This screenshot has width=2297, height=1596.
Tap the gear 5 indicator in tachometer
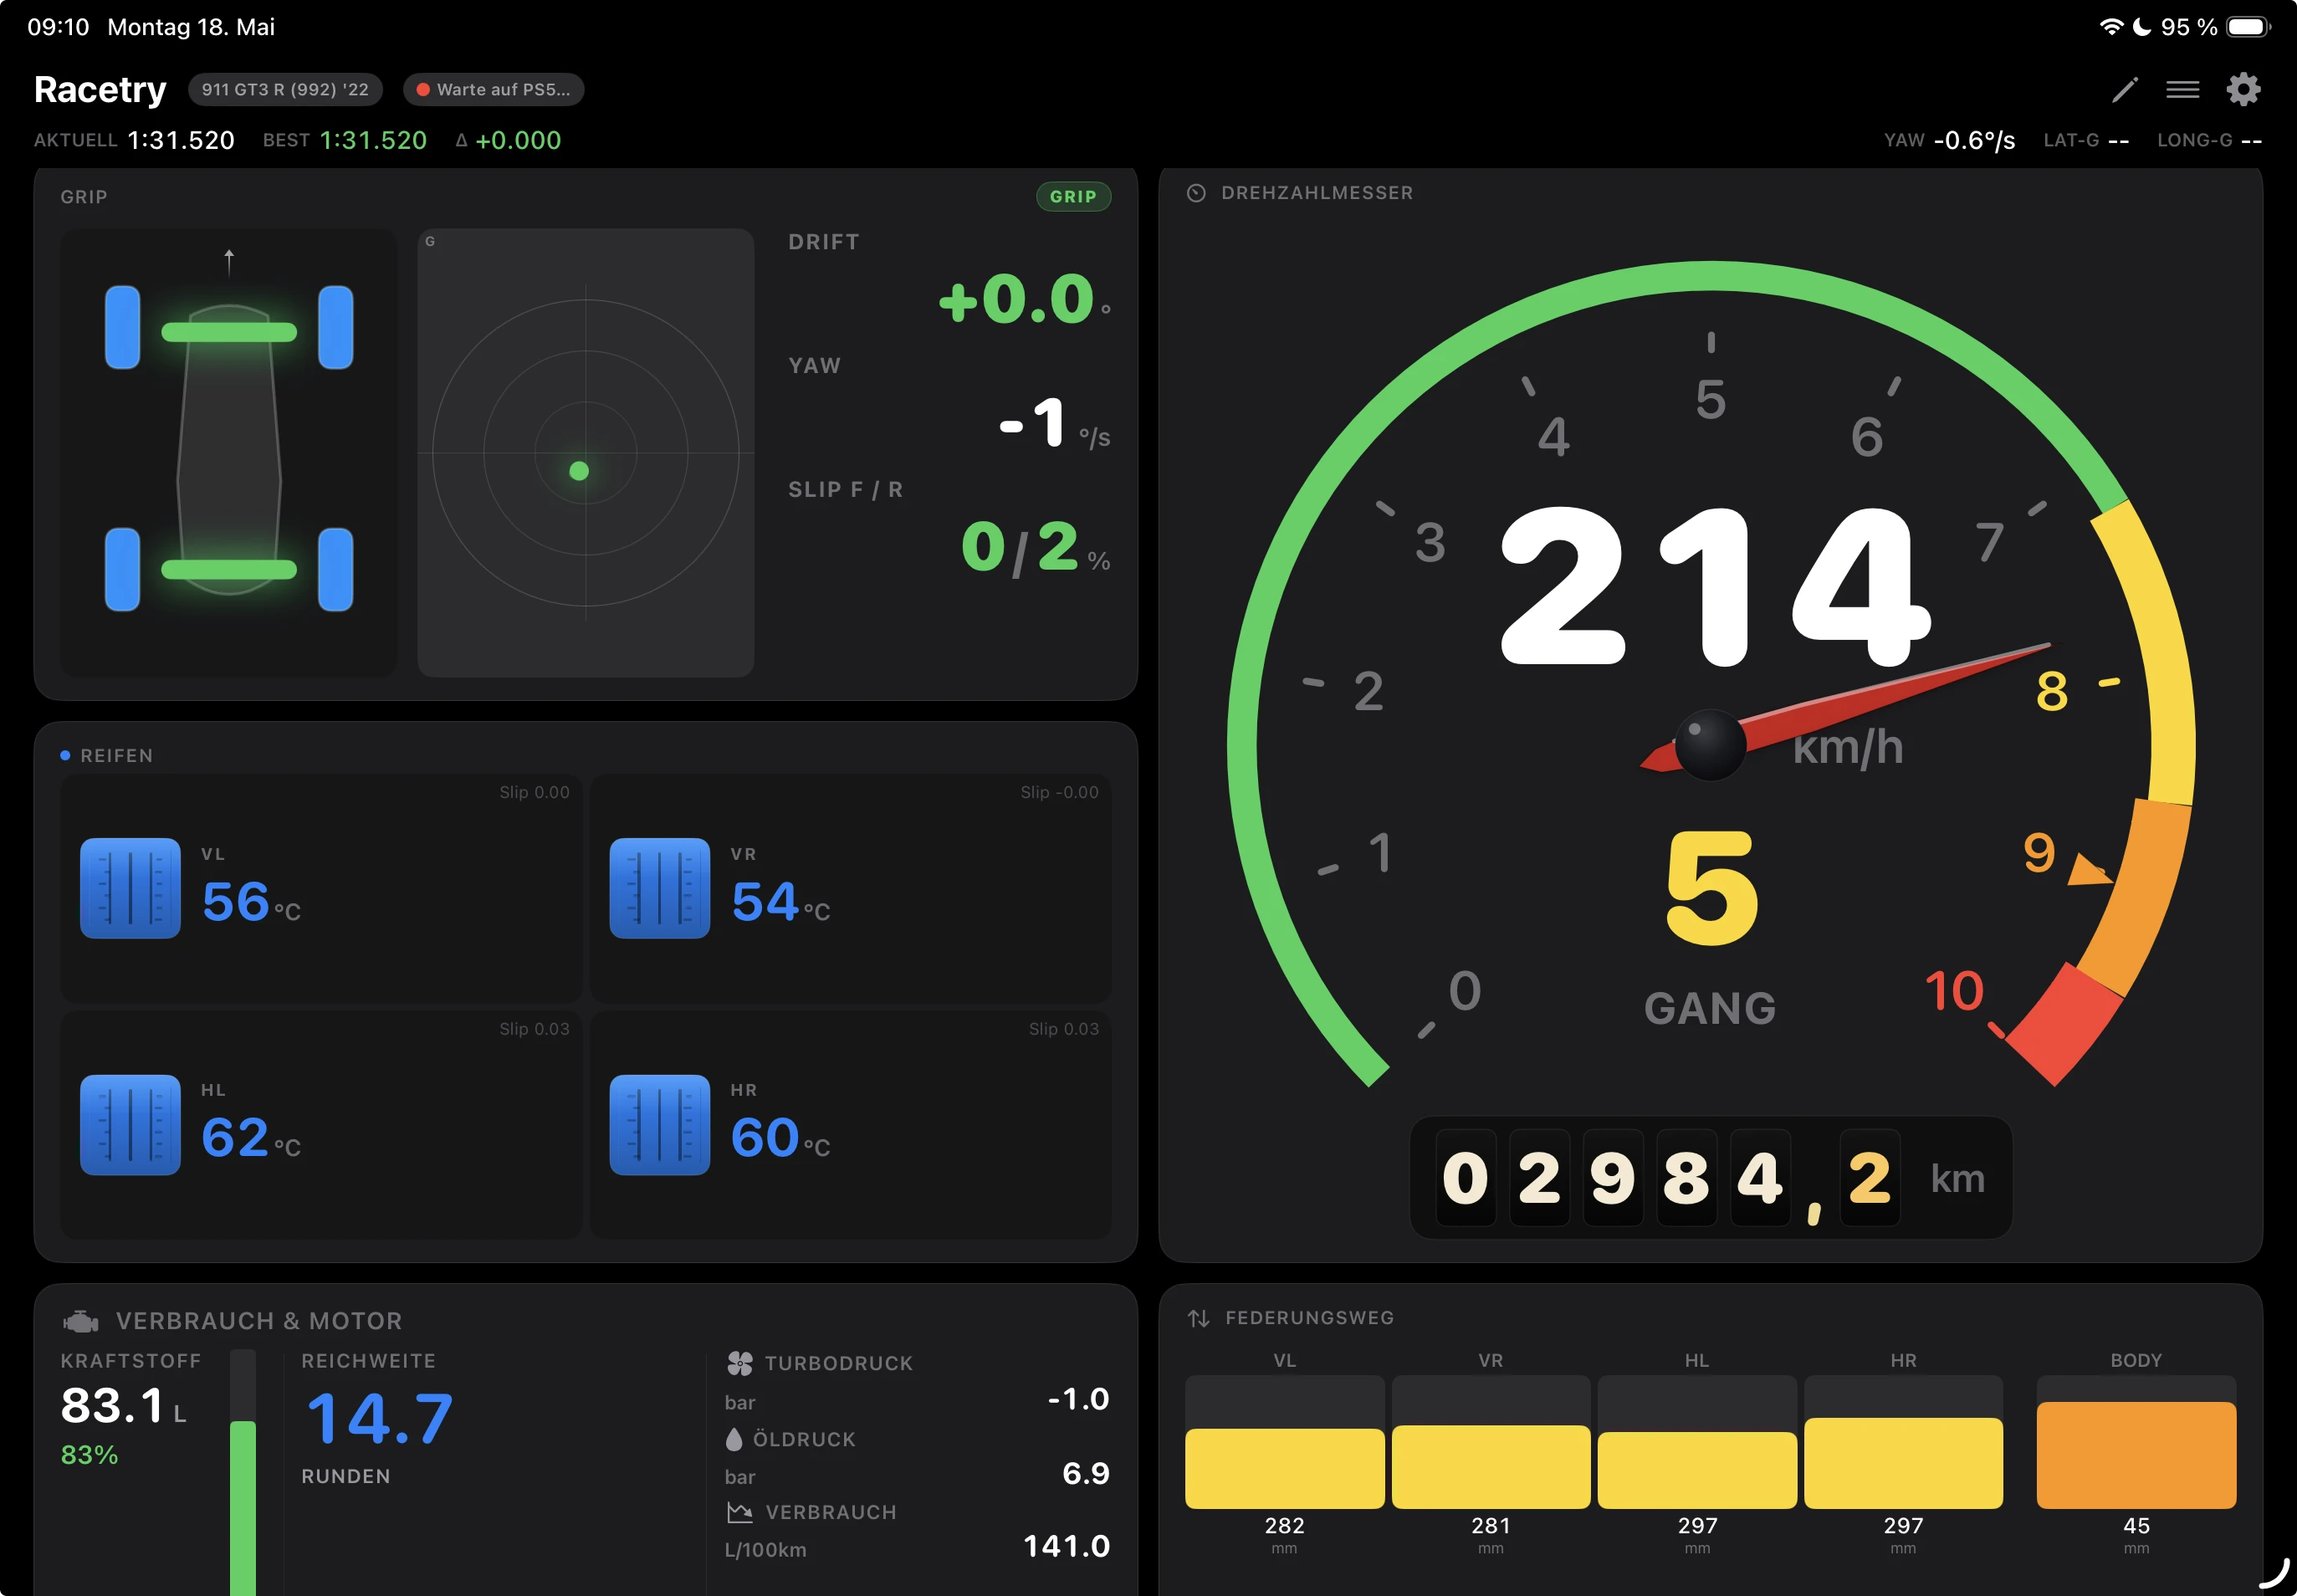[1711, 888]
